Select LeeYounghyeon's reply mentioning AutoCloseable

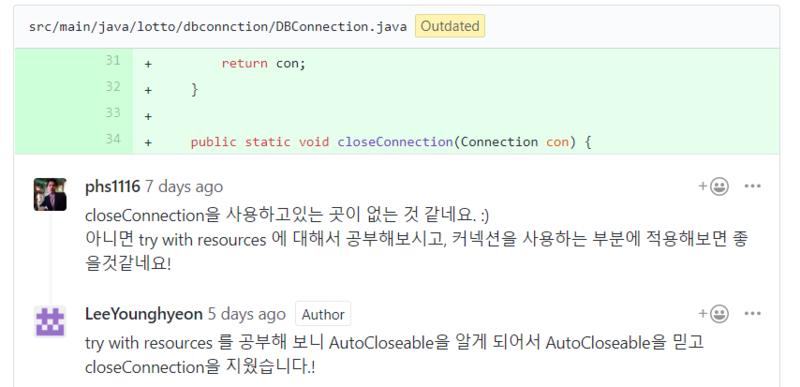click(394, 355)
